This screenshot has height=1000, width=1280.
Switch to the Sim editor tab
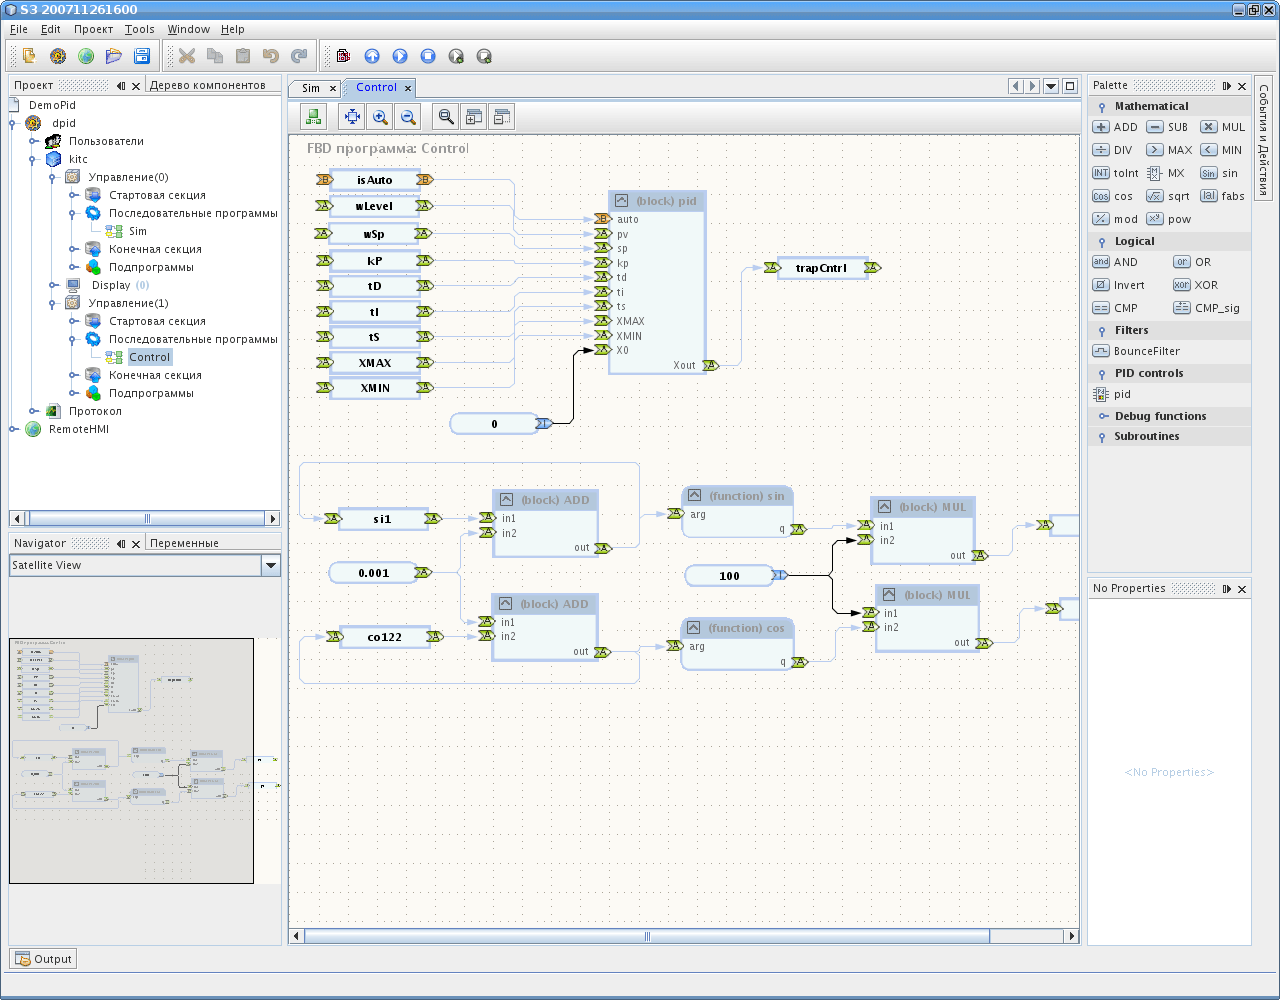tap(311, 88)
